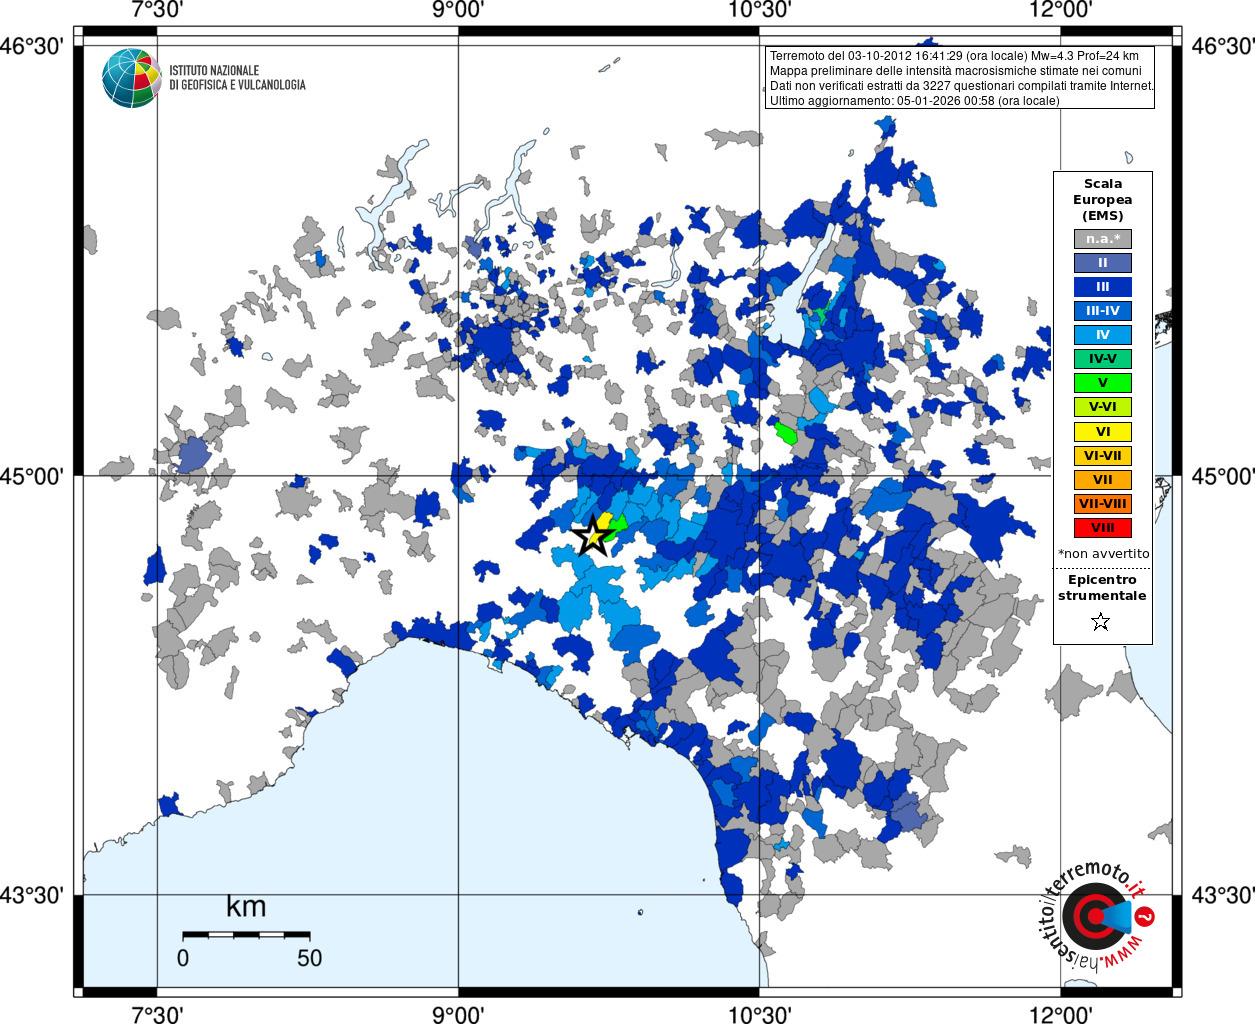Select the VI yellow legend swatch
Image resolution: width=1255 pixels, height=1024 pixels.
pos(1103,432)
